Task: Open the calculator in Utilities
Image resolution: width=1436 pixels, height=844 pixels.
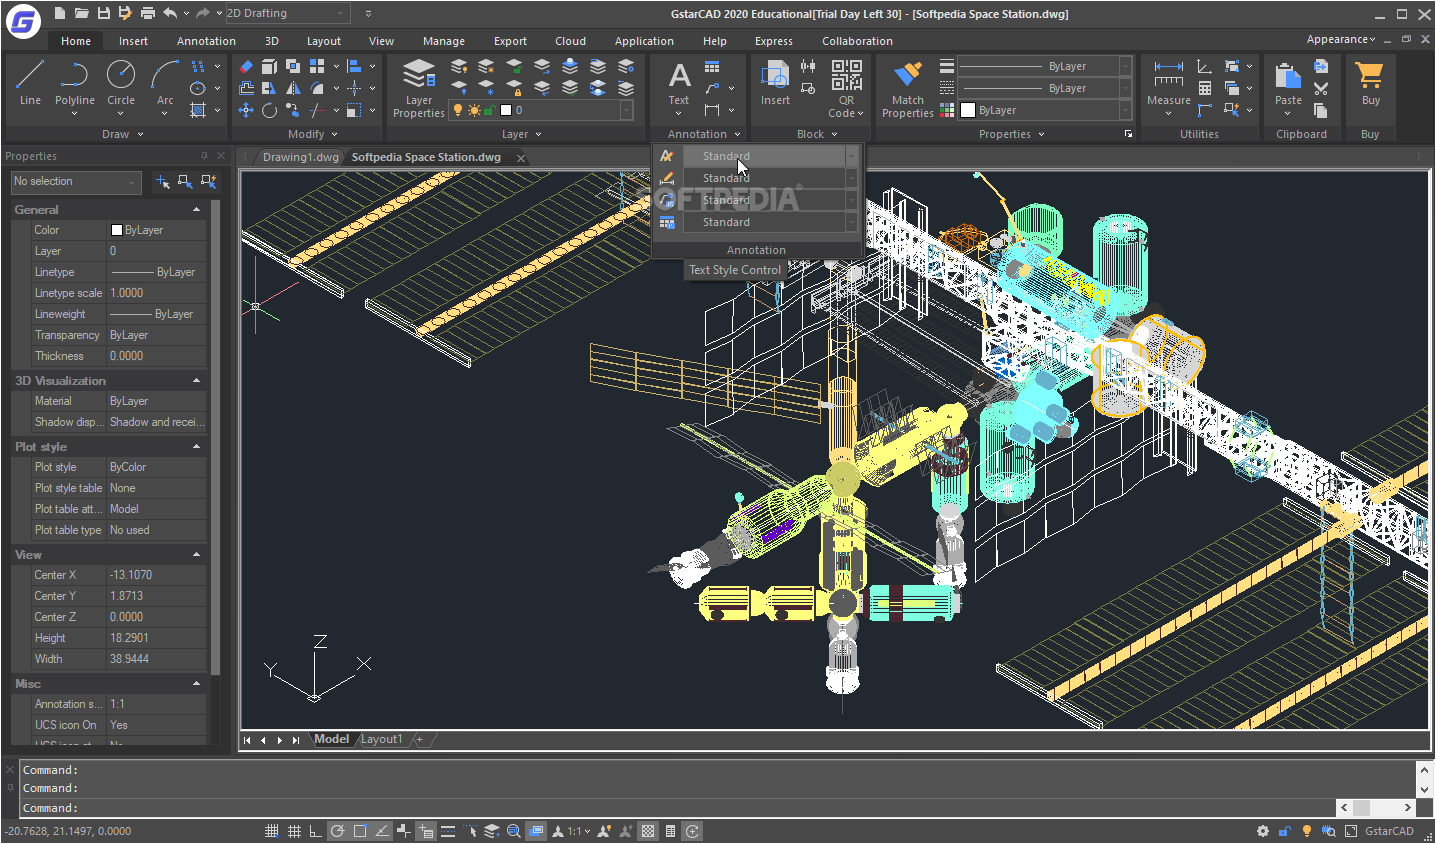Action: [1205, 88]
